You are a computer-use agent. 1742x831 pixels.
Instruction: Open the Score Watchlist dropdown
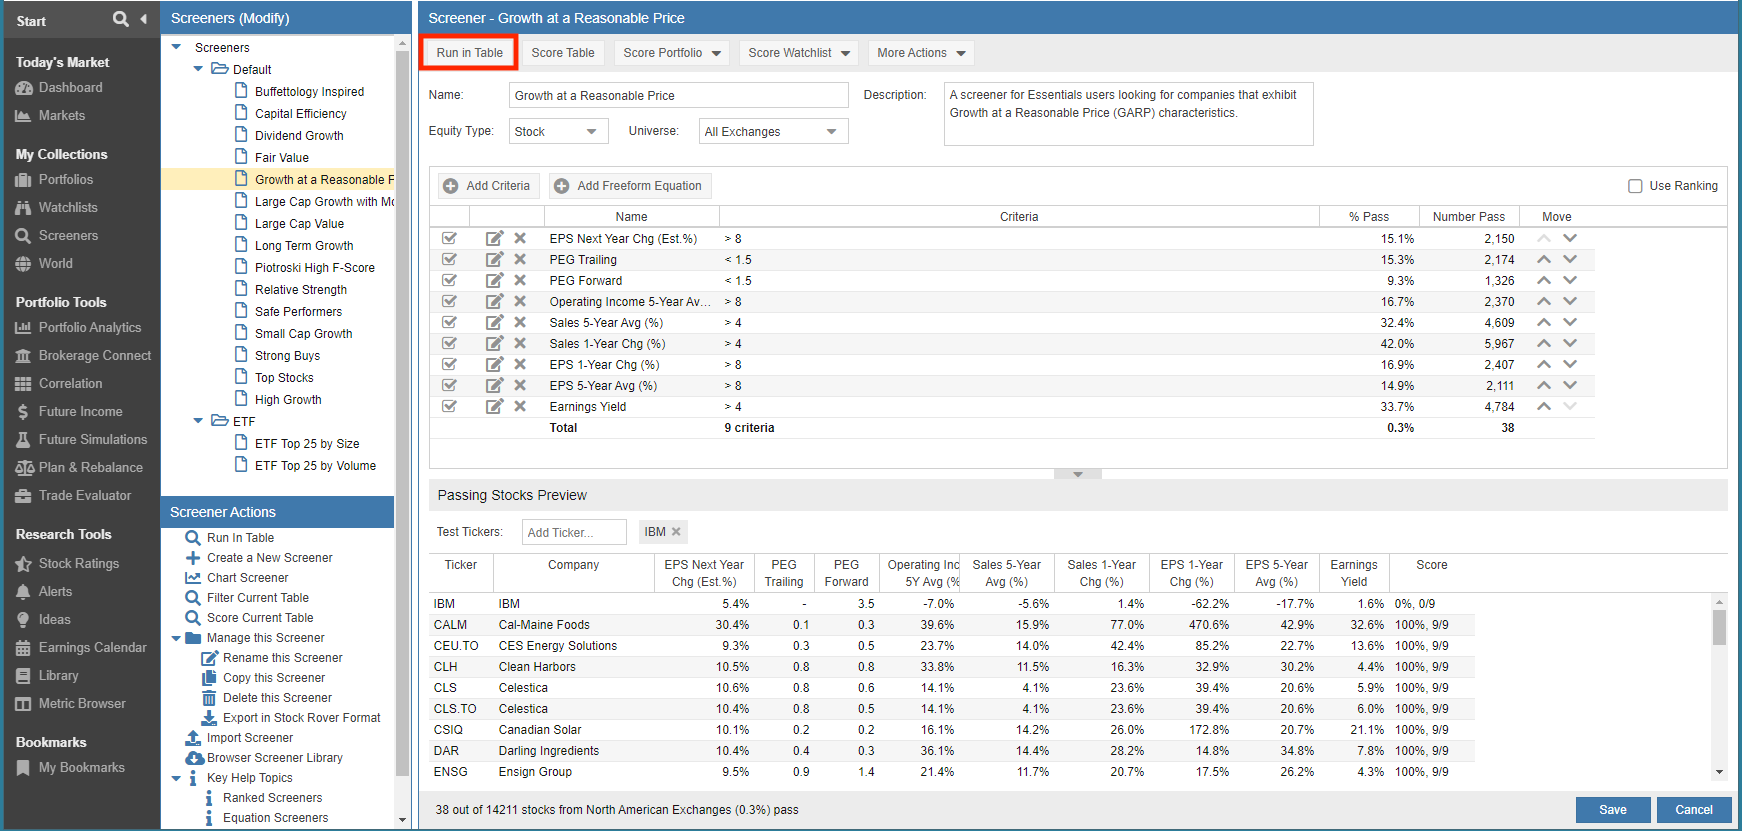pyautogui.click(x=799, y=53)
